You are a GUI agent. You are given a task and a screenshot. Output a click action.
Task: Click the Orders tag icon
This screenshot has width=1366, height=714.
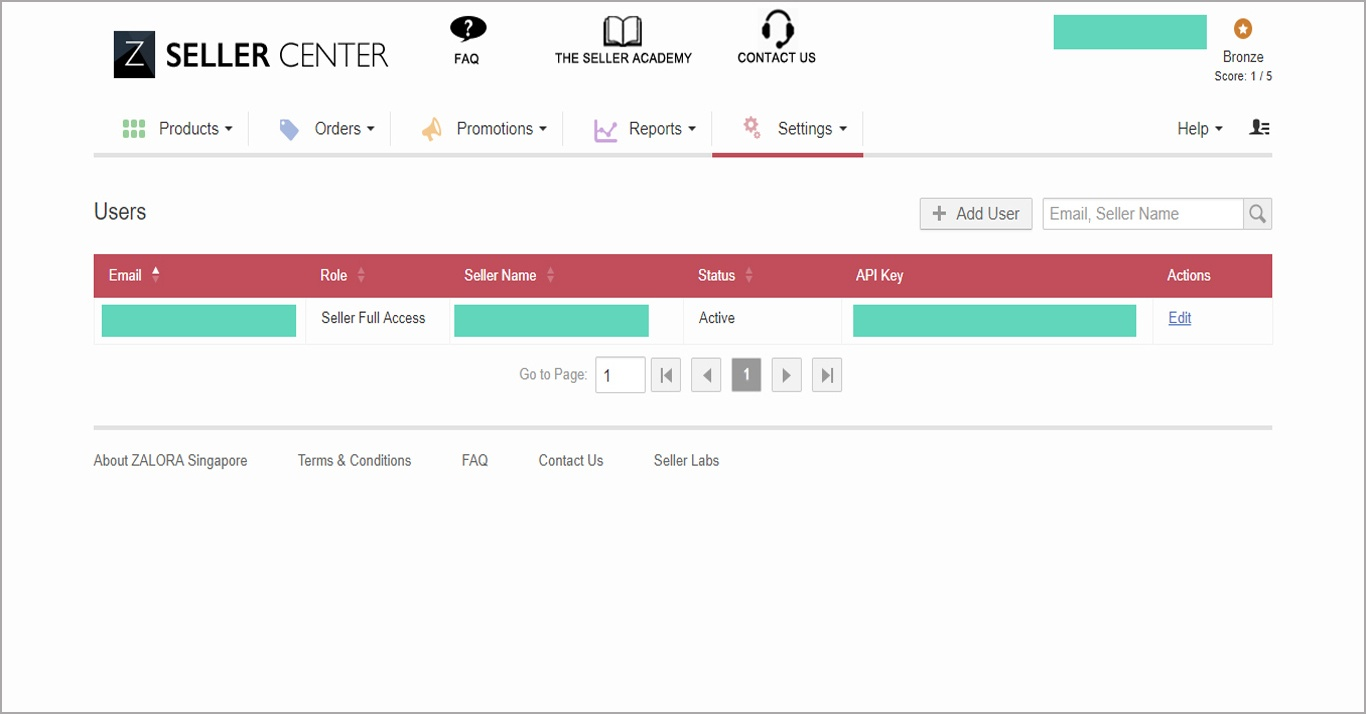tap(289, 129)
